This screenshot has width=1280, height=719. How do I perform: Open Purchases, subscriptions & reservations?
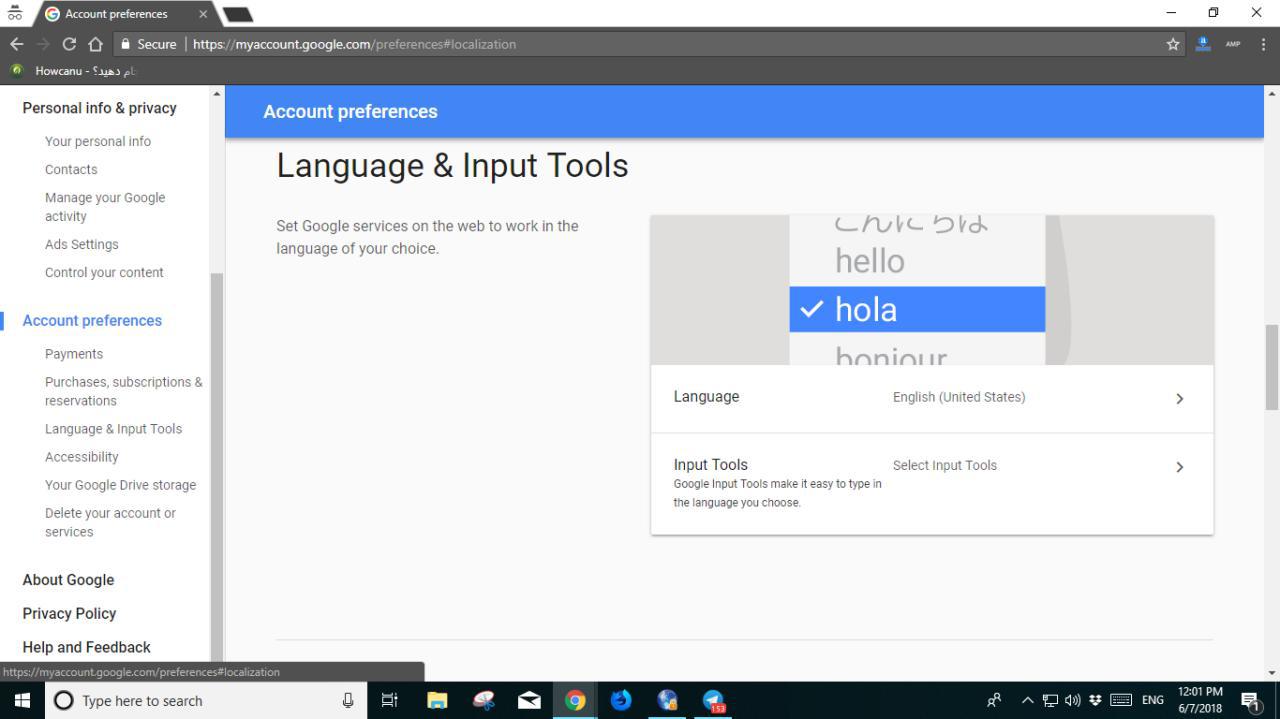123,391
